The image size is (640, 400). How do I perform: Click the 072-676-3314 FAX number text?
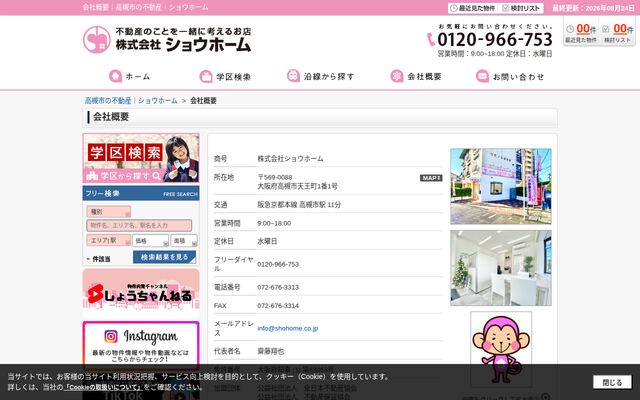click(278, 306)
